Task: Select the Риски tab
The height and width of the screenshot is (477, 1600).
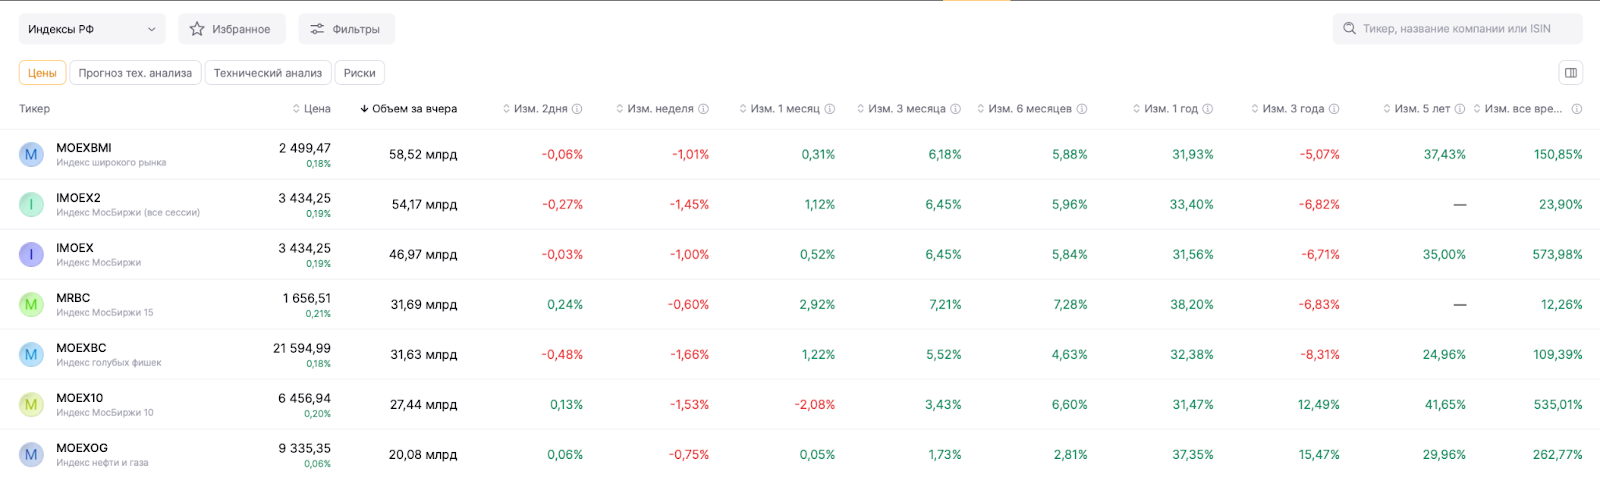Action: point(359,73)
